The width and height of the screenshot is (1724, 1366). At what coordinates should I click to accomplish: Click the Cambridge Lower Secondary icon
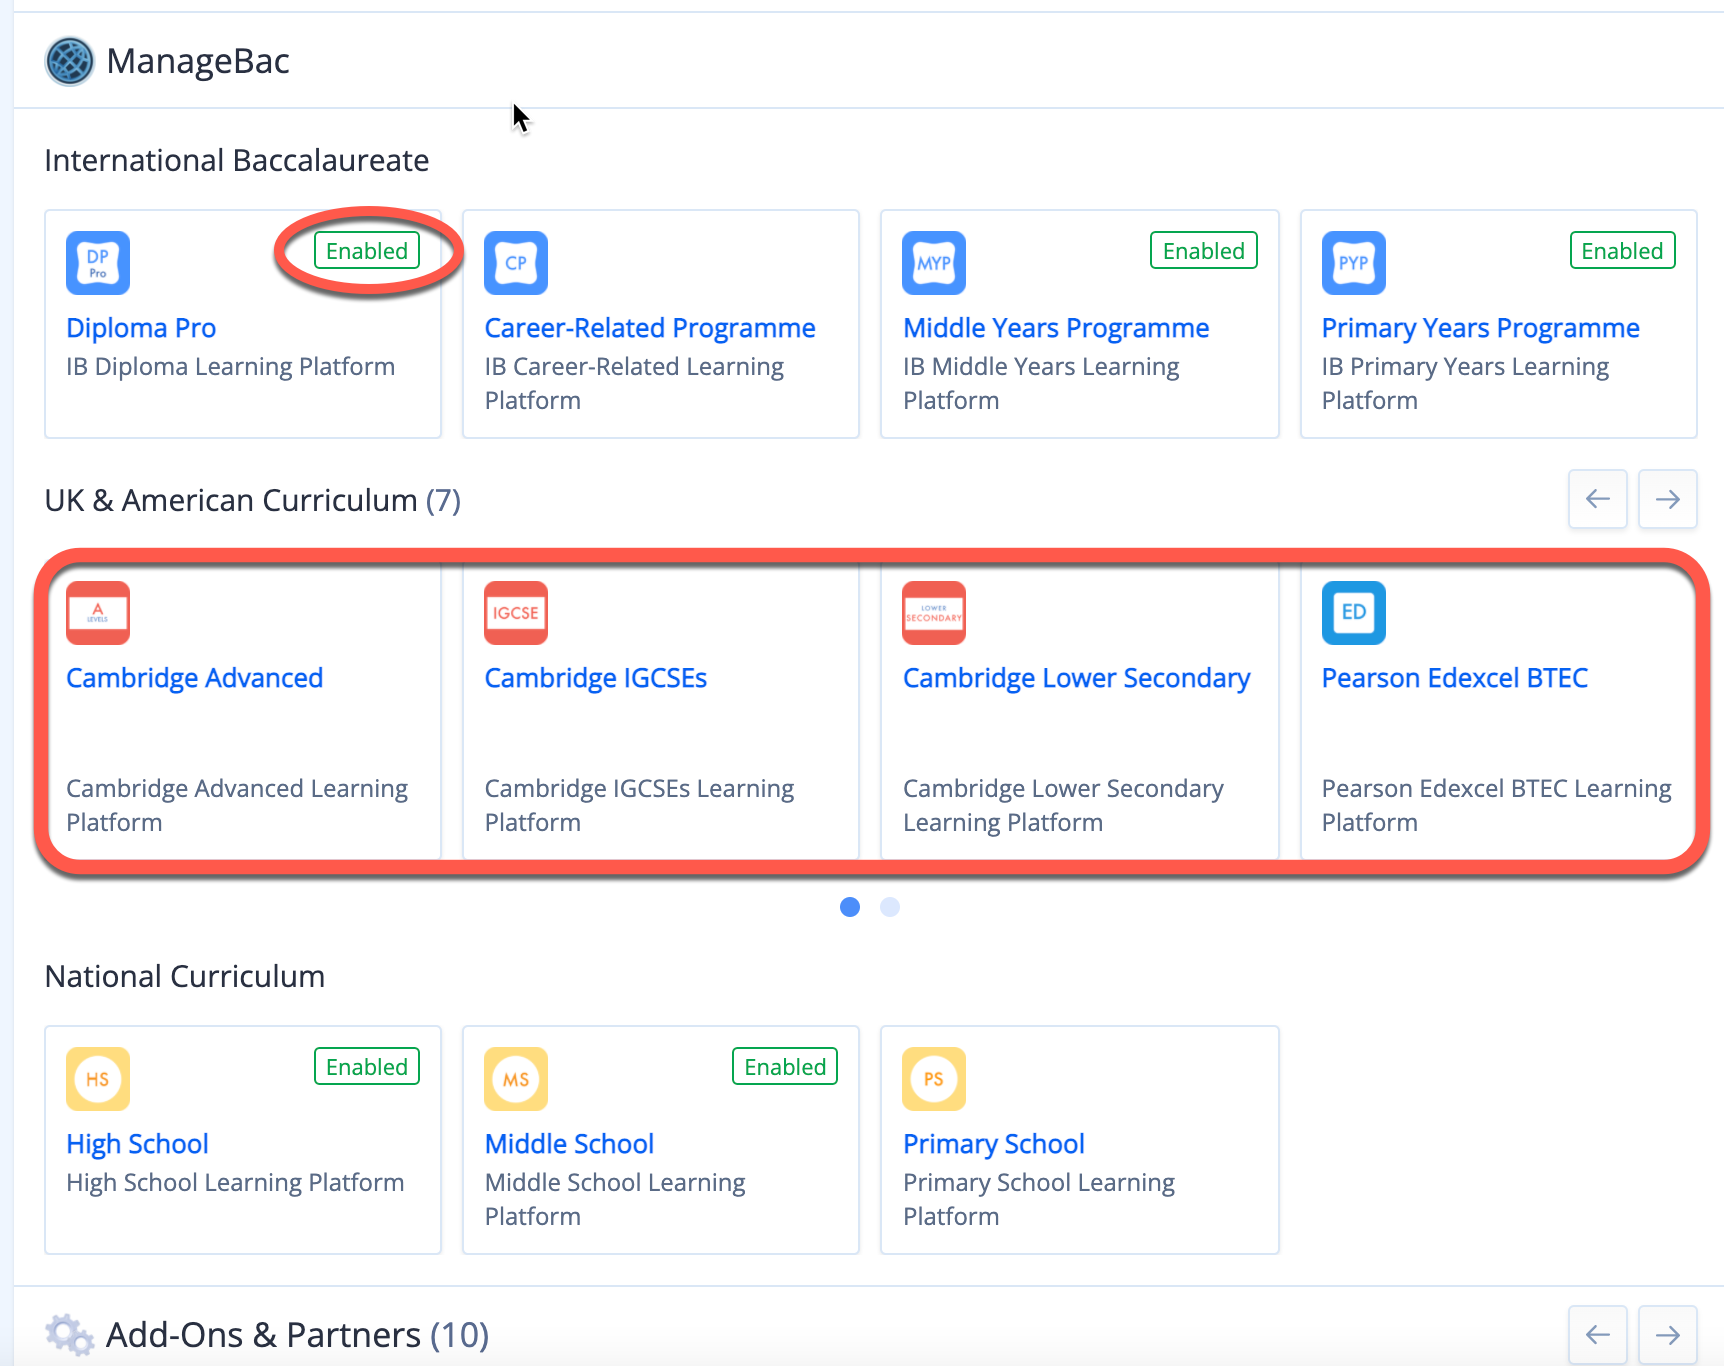point(934,613)
